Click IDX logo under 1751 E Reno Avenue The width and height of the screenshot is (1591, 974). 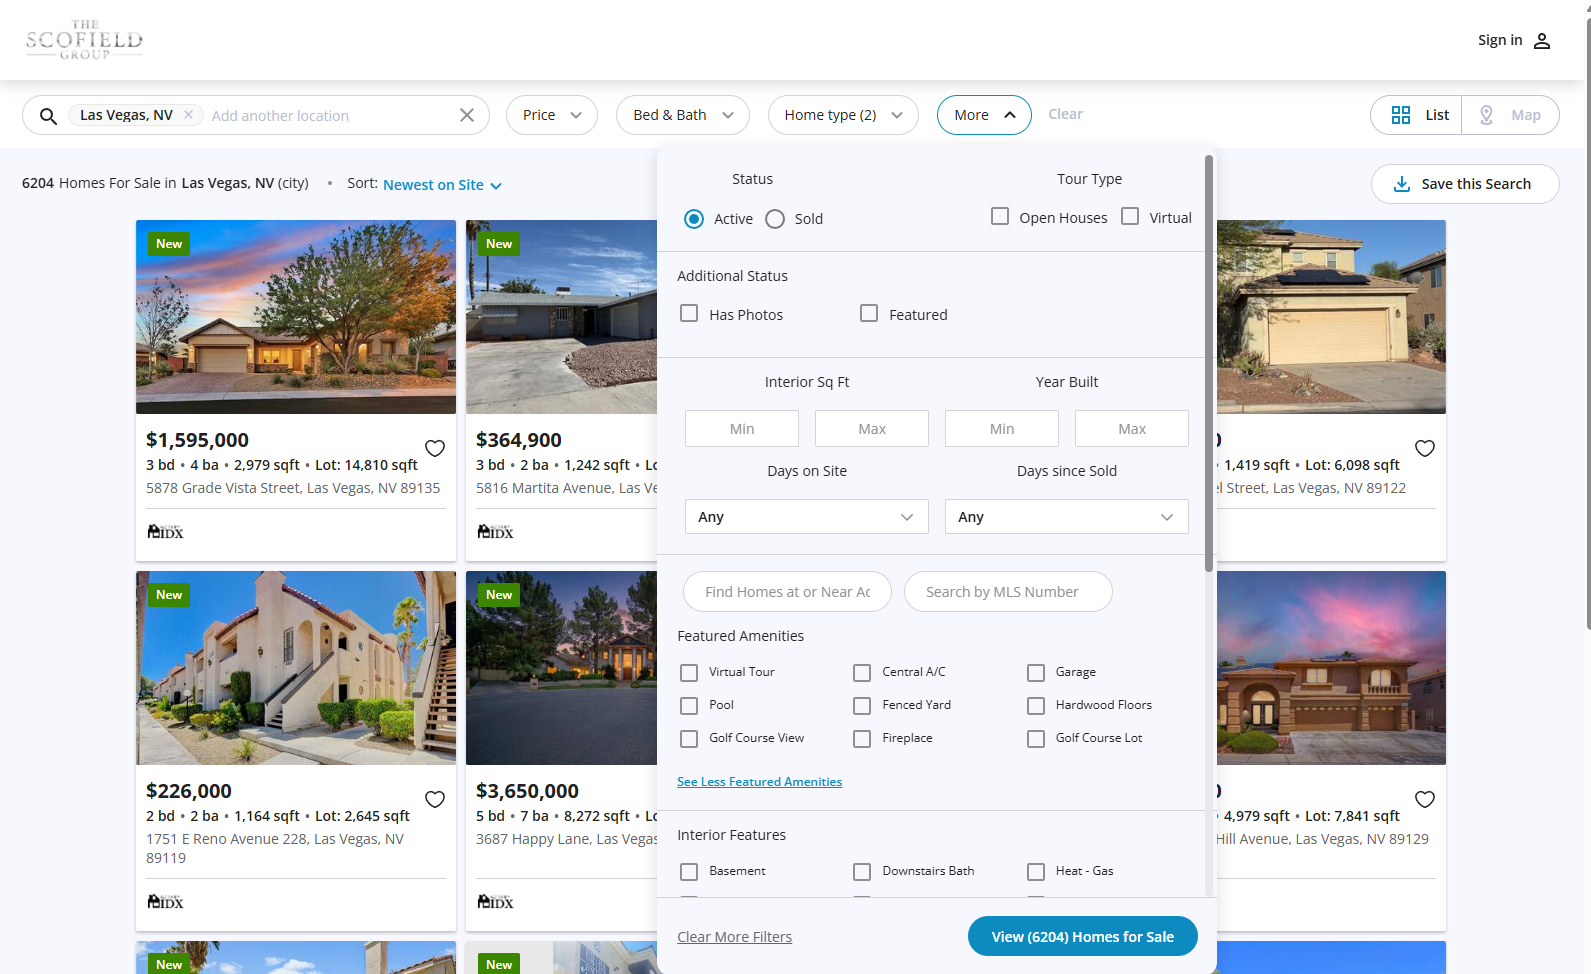166,901
